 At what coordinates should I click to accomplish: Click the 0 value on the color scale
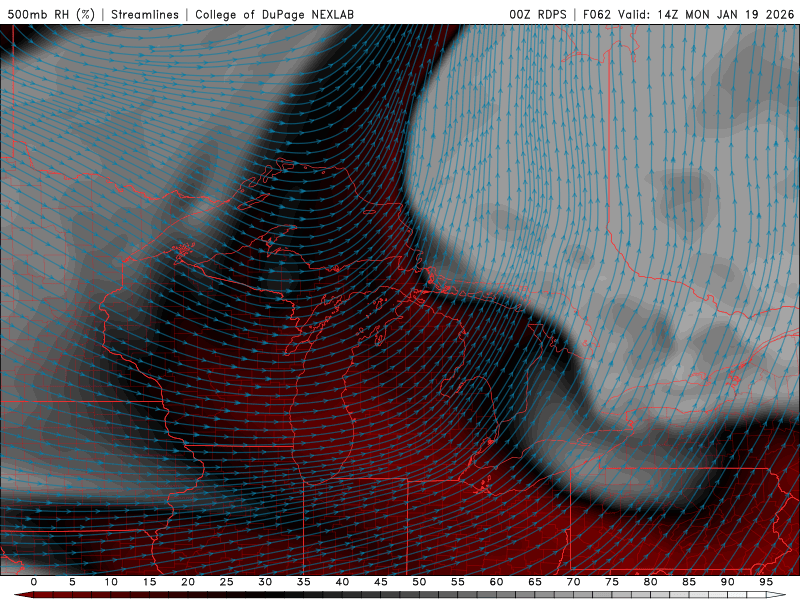click(34, 582)
